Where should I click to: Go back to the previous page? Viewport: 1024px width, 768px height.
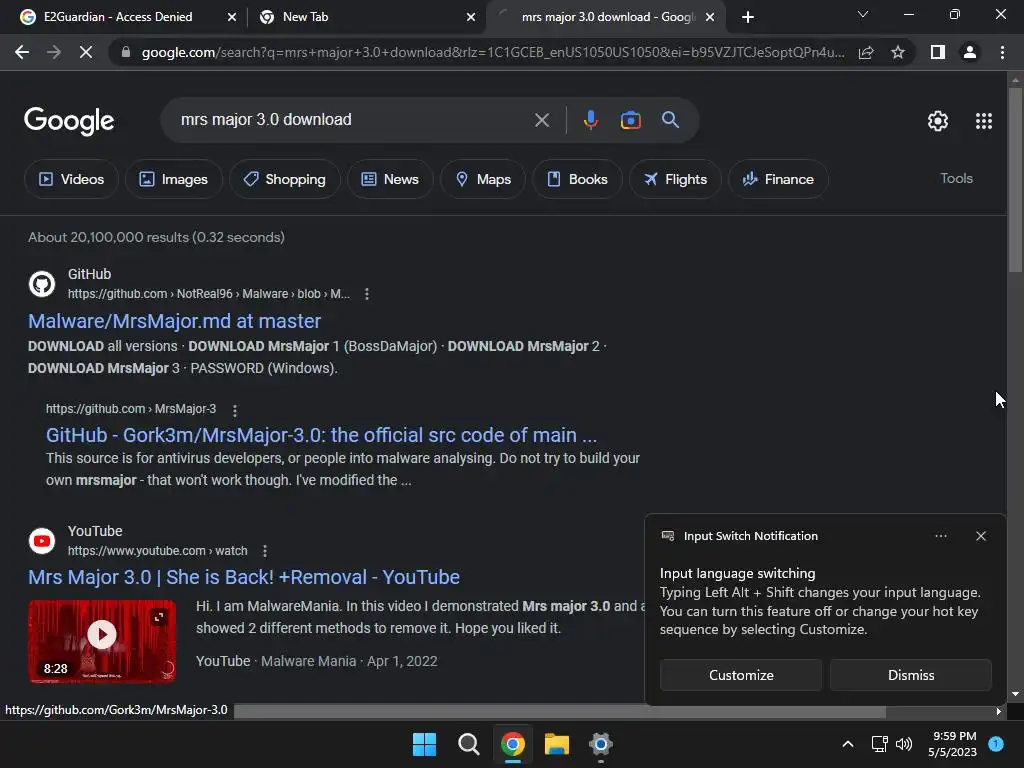[x=22, y=52]
